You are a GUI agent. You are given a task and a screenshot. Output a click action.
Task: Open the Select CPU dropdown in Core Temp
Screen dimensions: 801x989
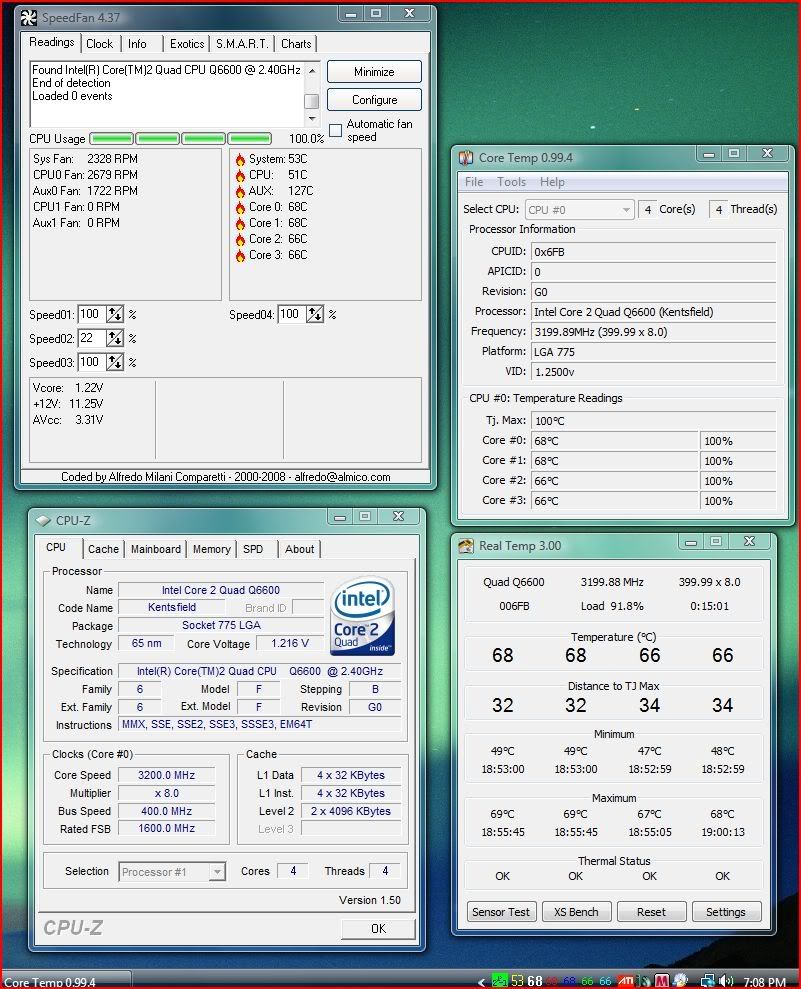click(x=579, y=209)
